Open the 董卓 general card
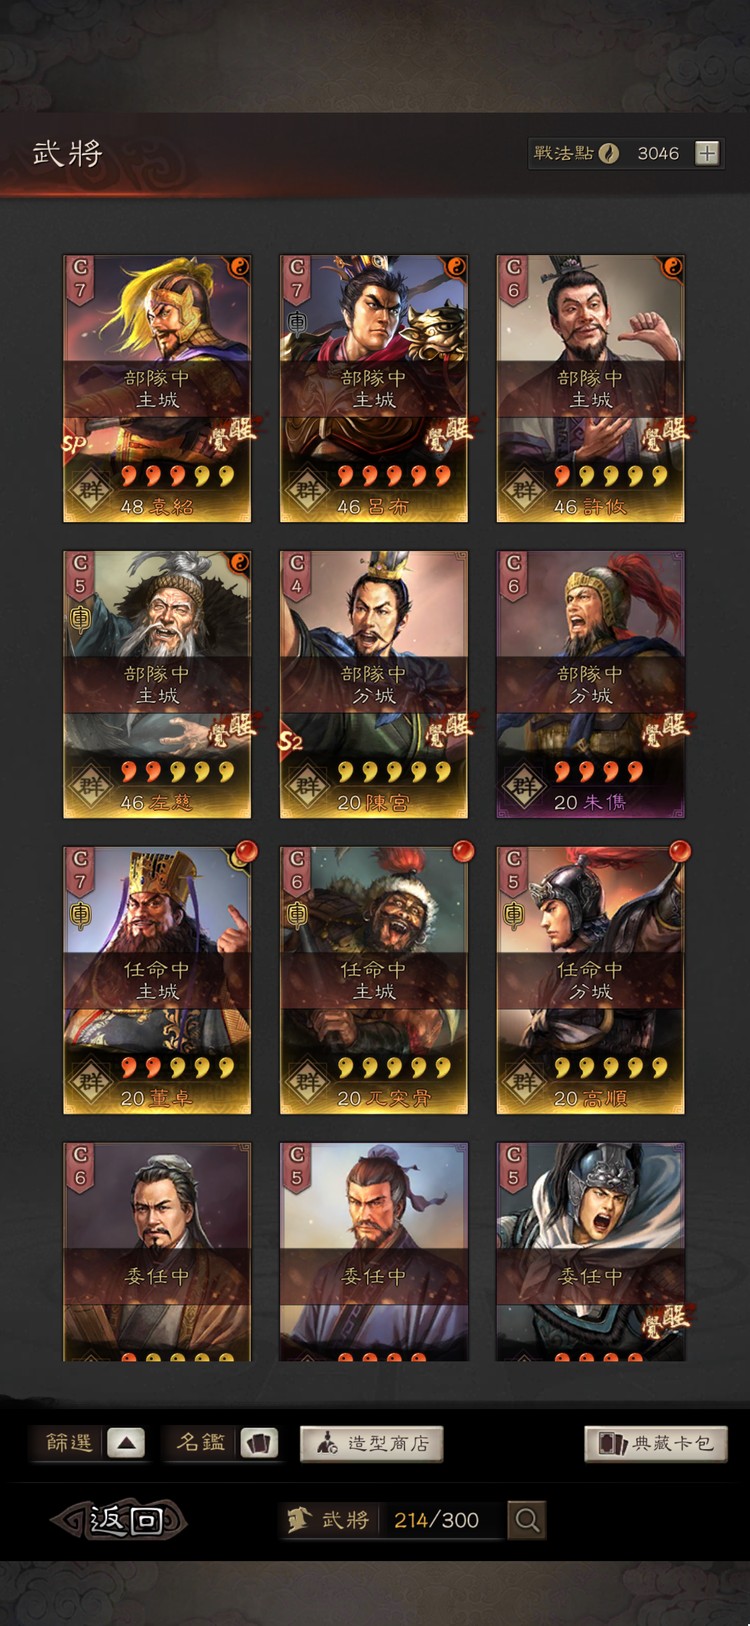Image resolution: width=750 pixels, height=1626 pixels. (x=157, y=980)
